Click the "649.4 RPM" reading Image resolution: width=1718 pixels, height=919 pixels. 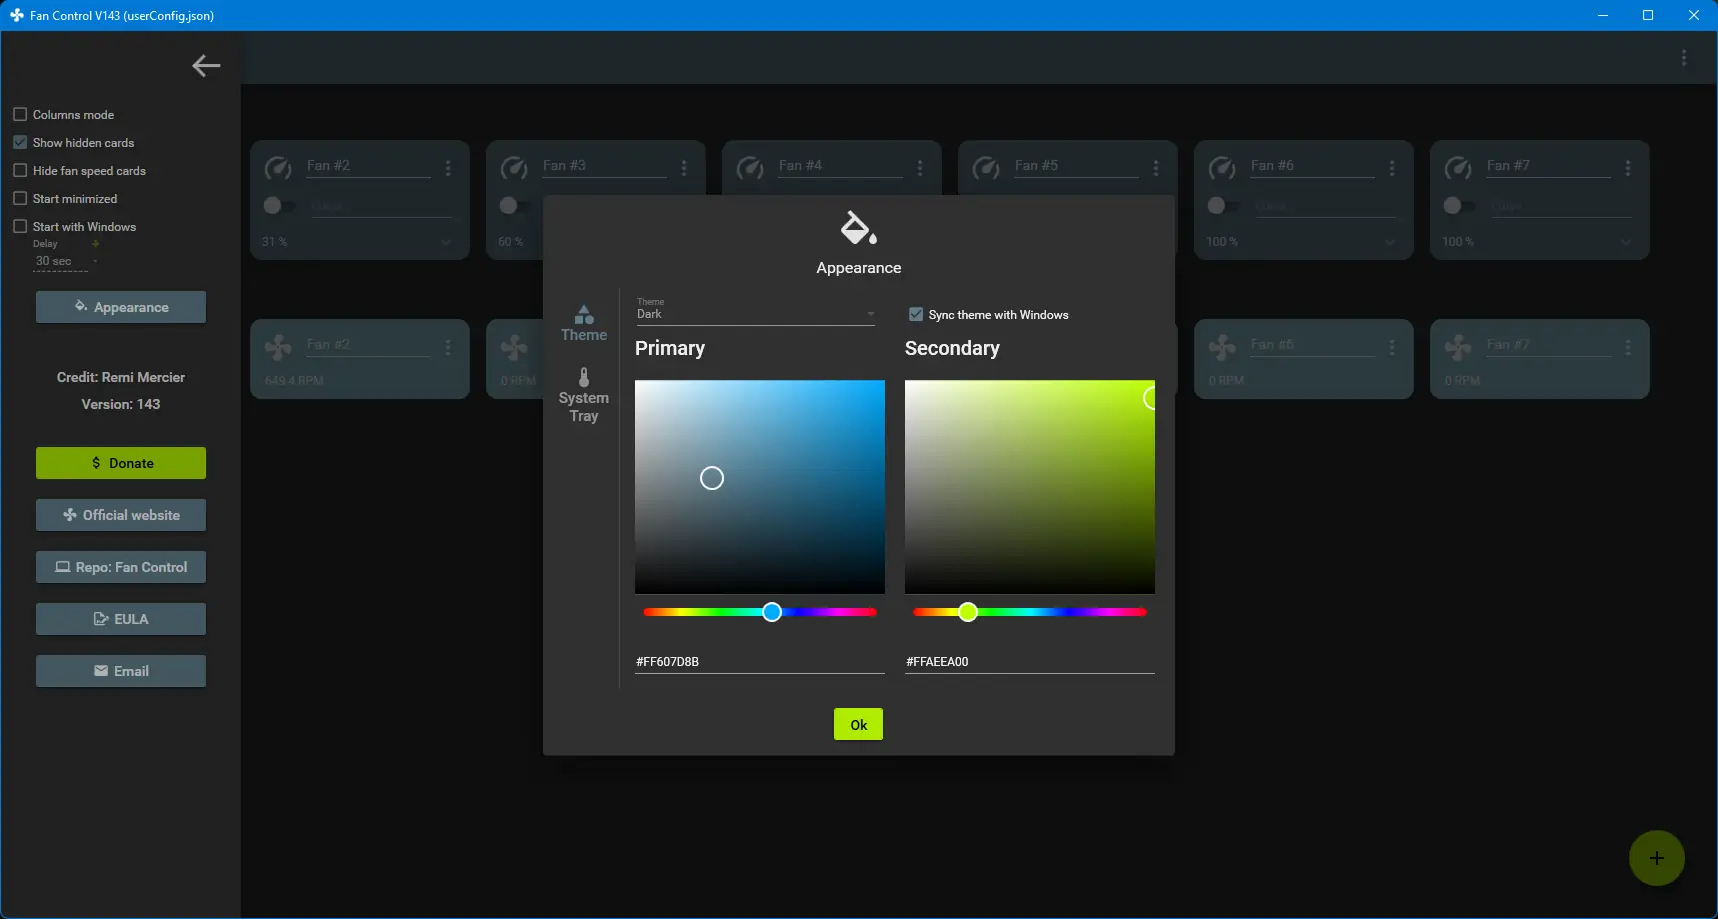(294, 381)
